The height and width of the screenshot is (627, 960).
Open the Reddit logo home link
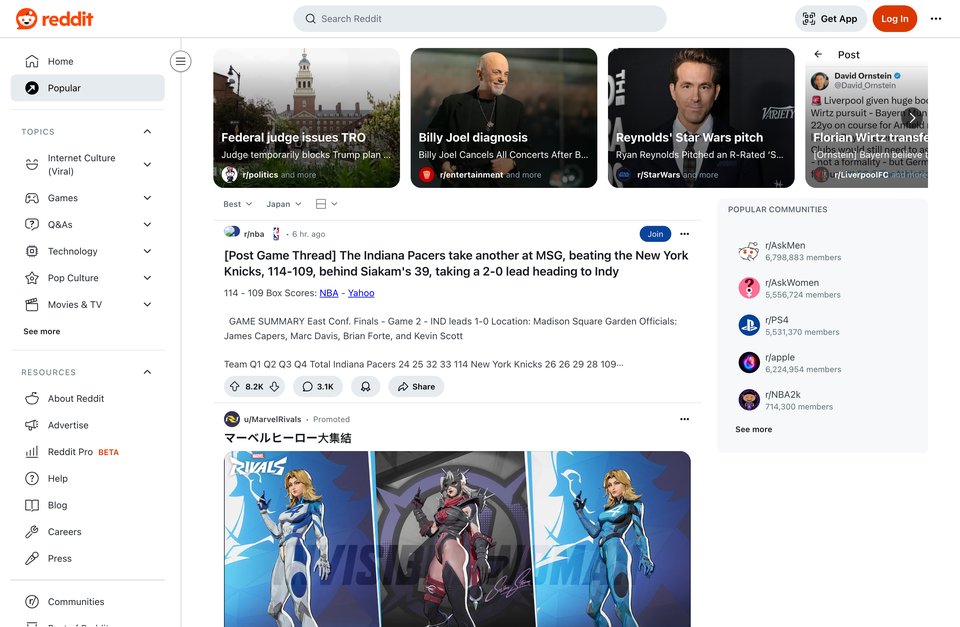[54, 19]
